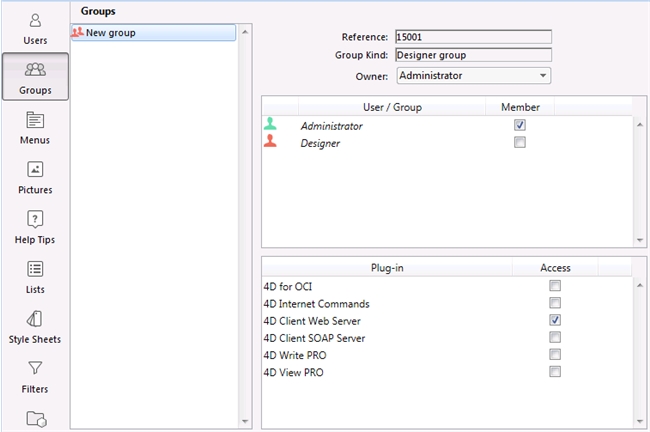This screenshot has height=432, width=650.
Task: Click the Reference input field
Action: tap(473, 37)
